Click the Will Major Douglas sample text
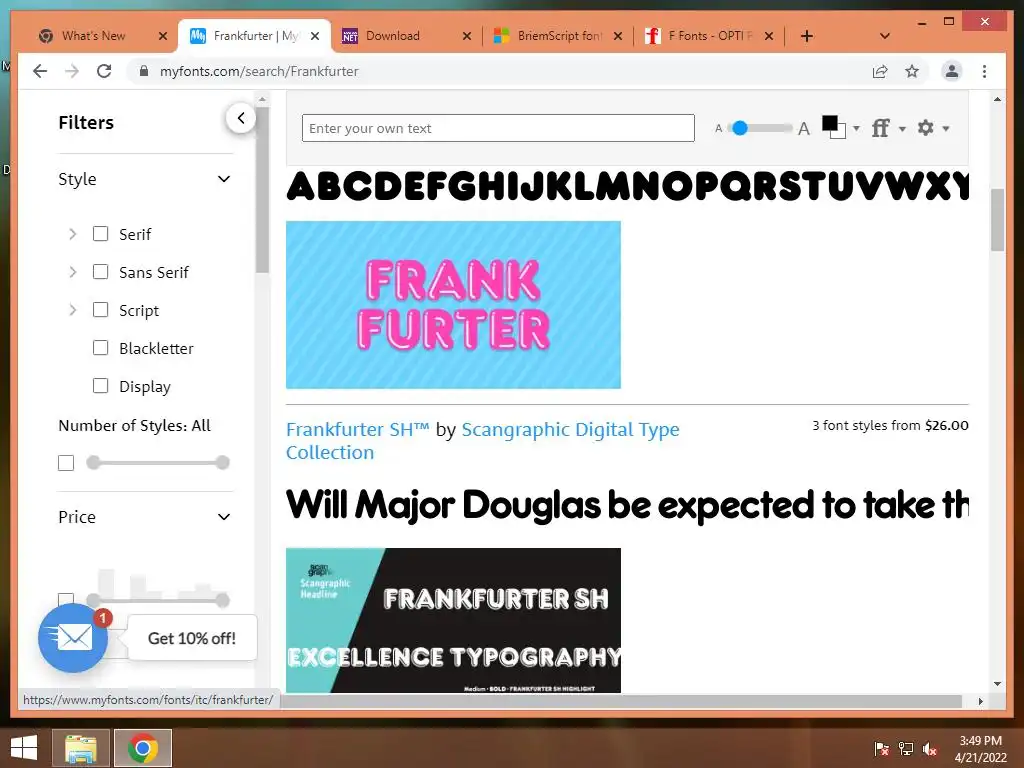Image resolution: width=1024 pixels, height=768 pixels. (627, 505)
